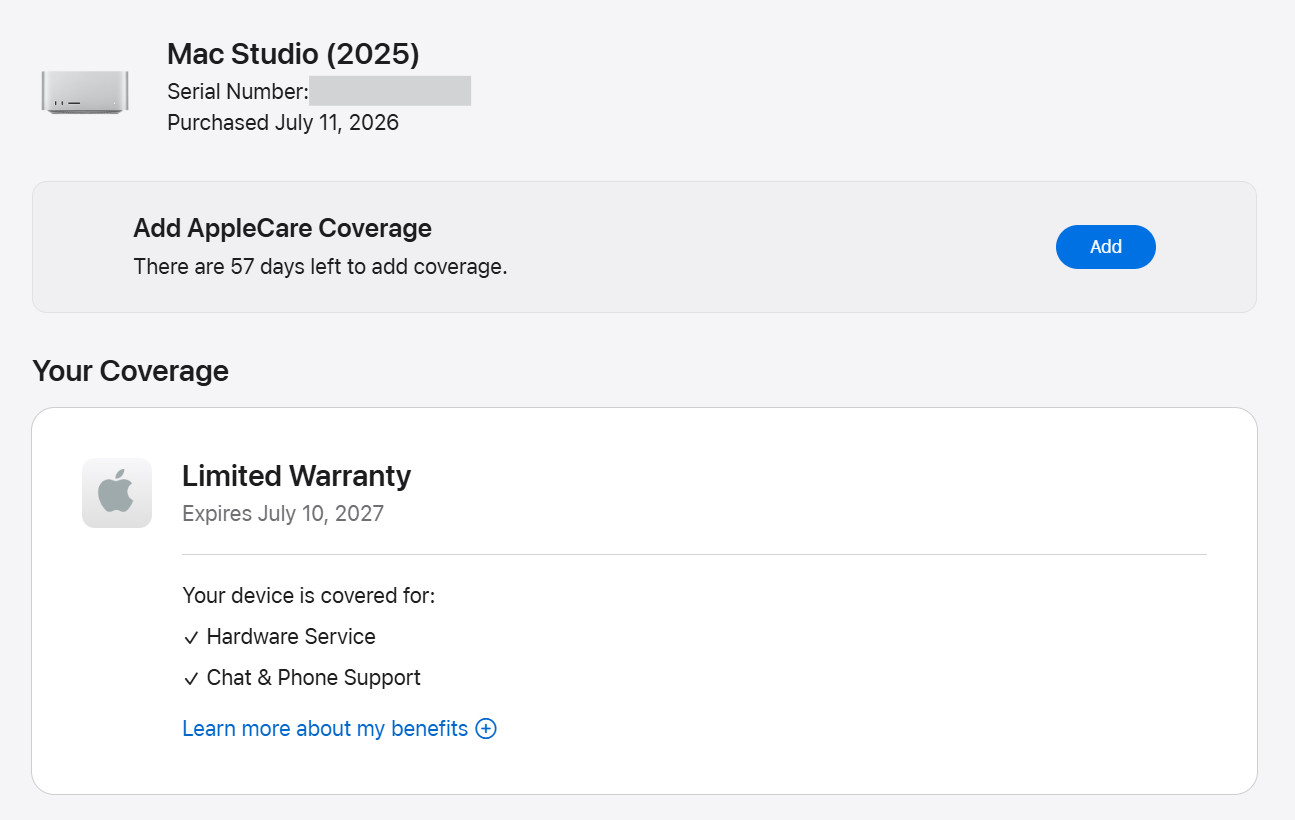Click the 57 days left message
1295x820 pixels.
tap(320, 267)
